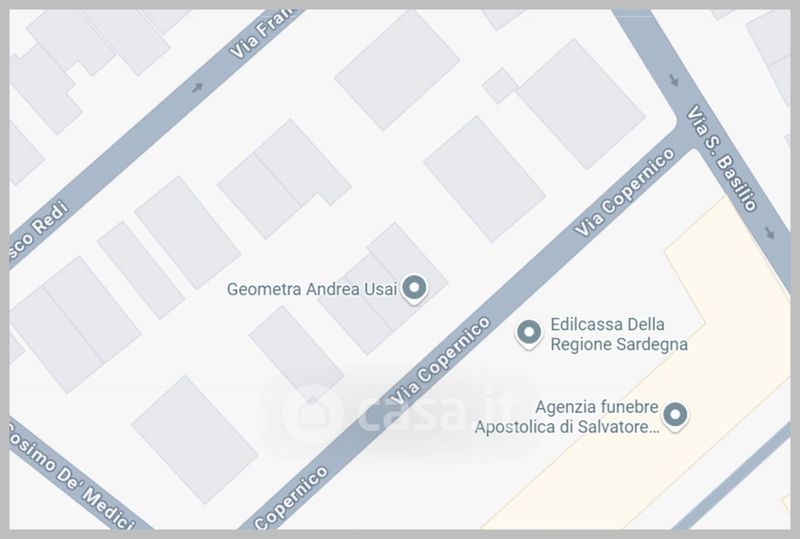This screenshot has height=539, width=800.
Task: Click the casa.it watermark text
Action: point(439,412)
